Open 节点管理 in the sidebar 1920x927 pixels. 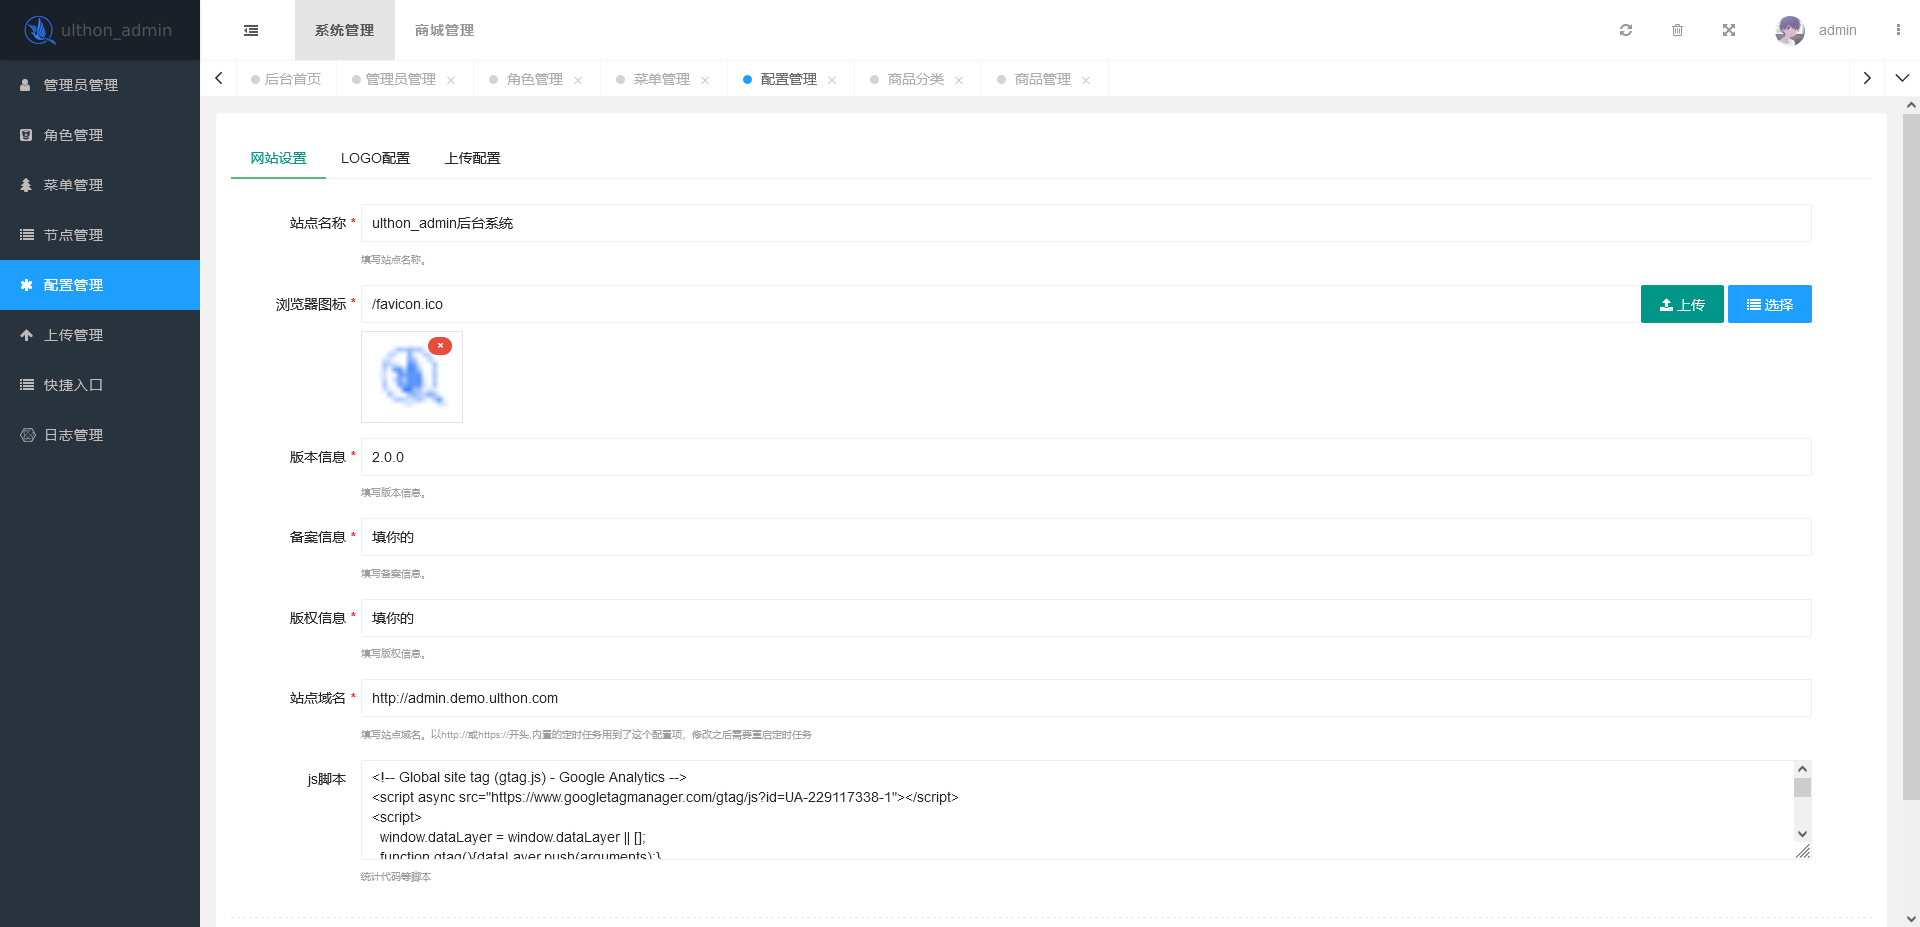[x=100, y=235]
